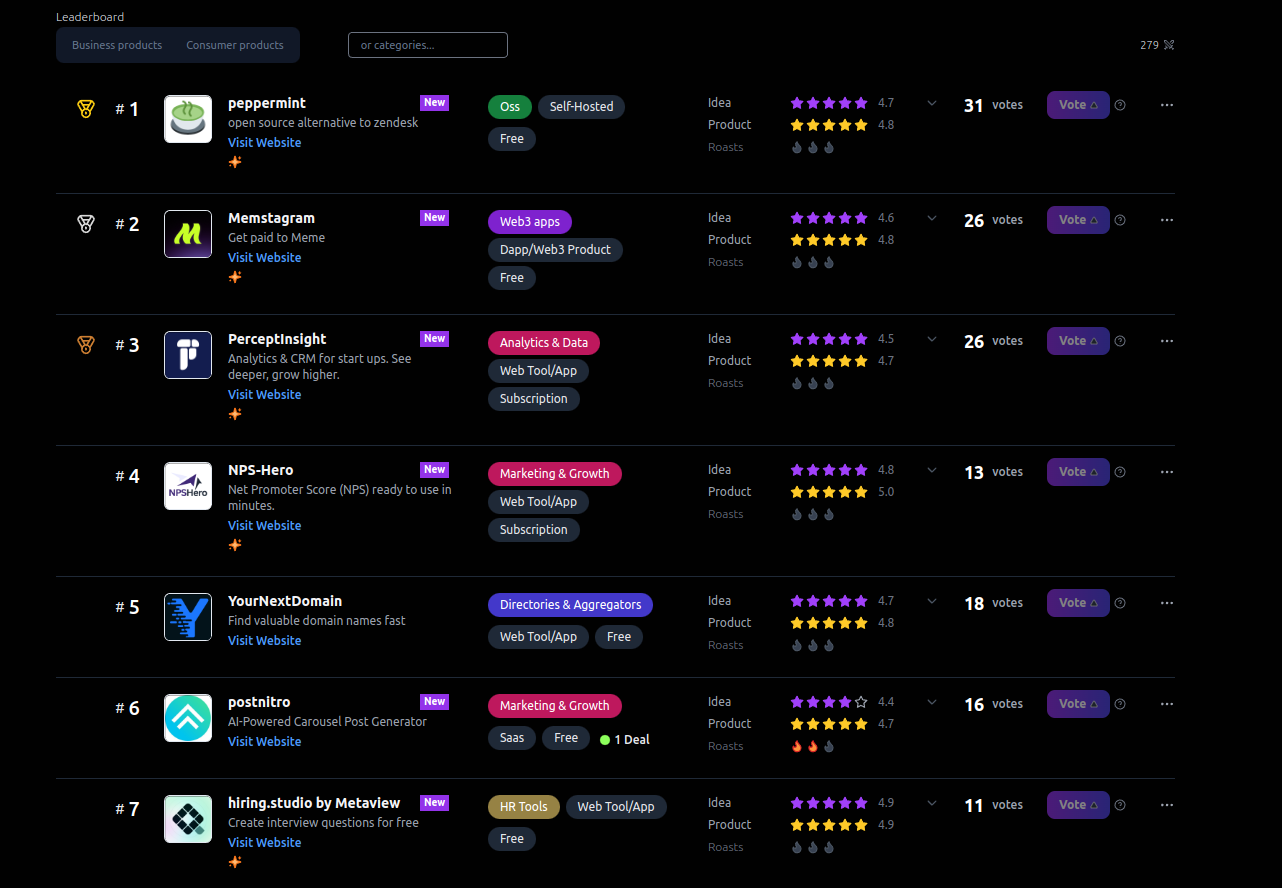Vote for postnitro
Screen dimensions: 1282x888
[1078, 704]
